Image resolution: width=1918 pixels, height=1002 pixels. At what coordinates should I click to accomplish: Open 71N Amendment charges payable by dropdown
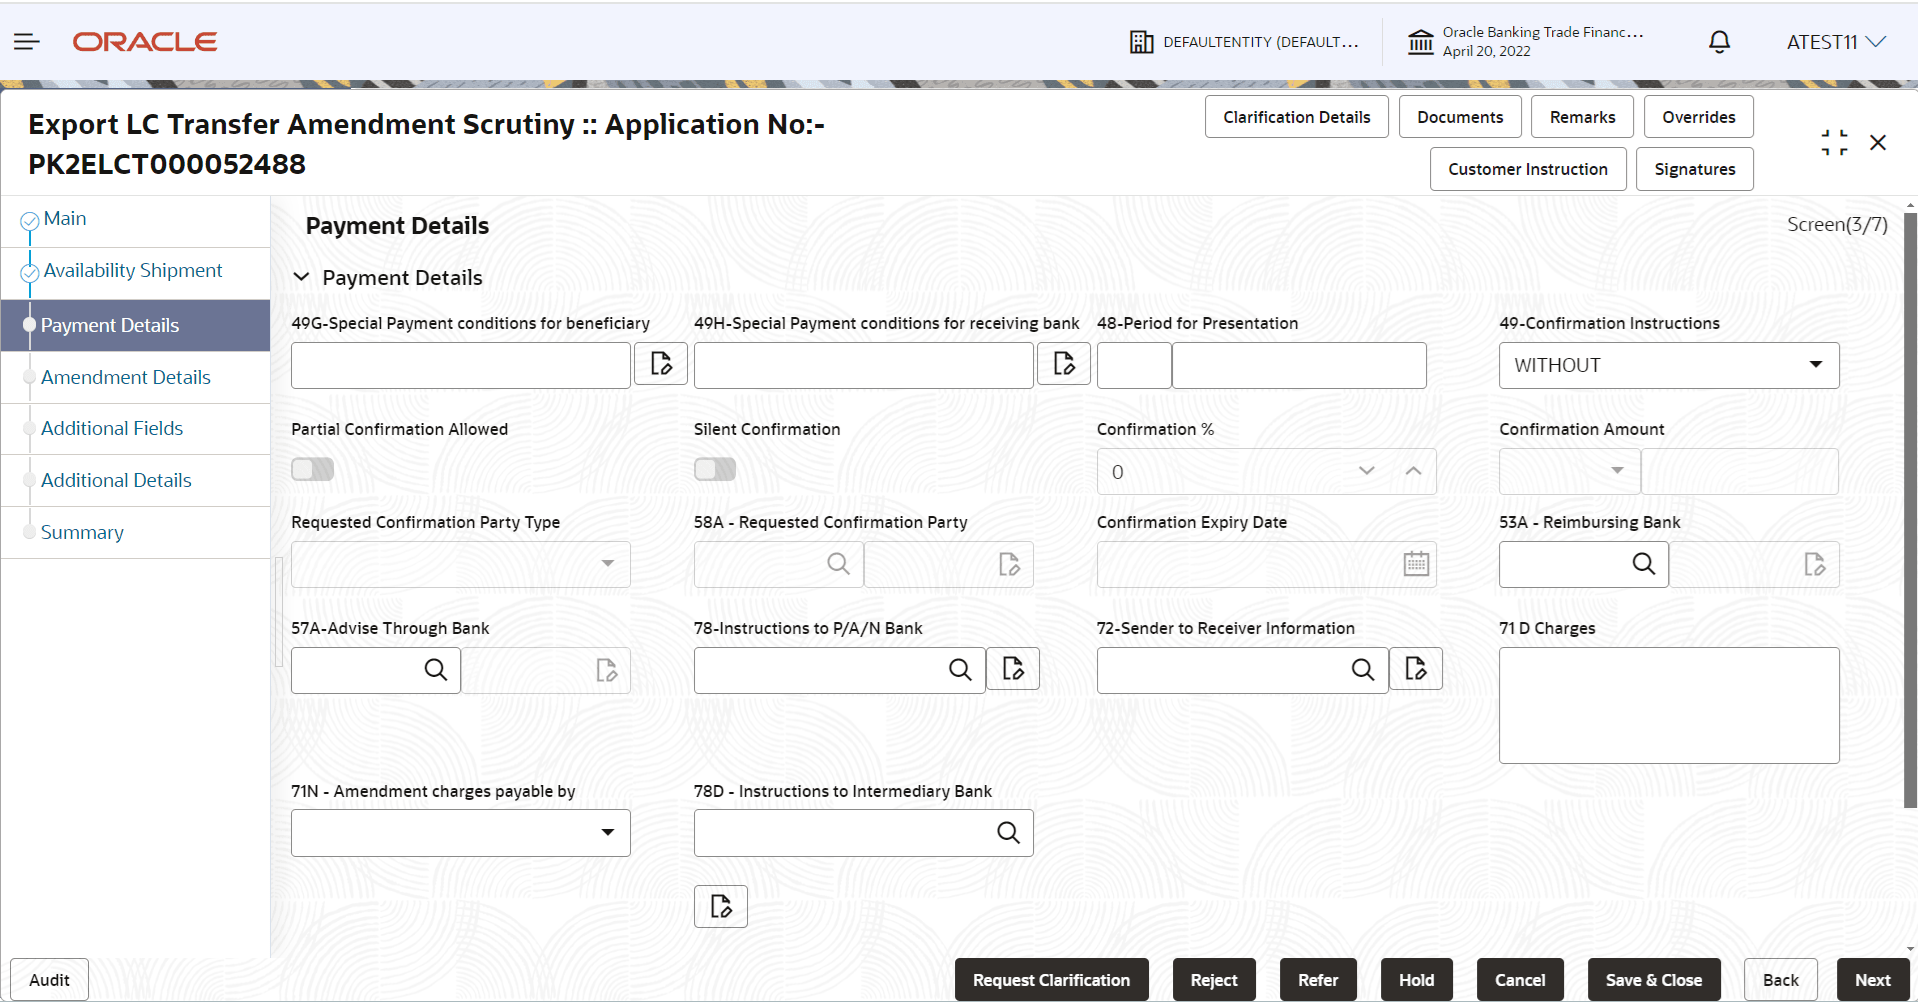(x=606, y=832)
